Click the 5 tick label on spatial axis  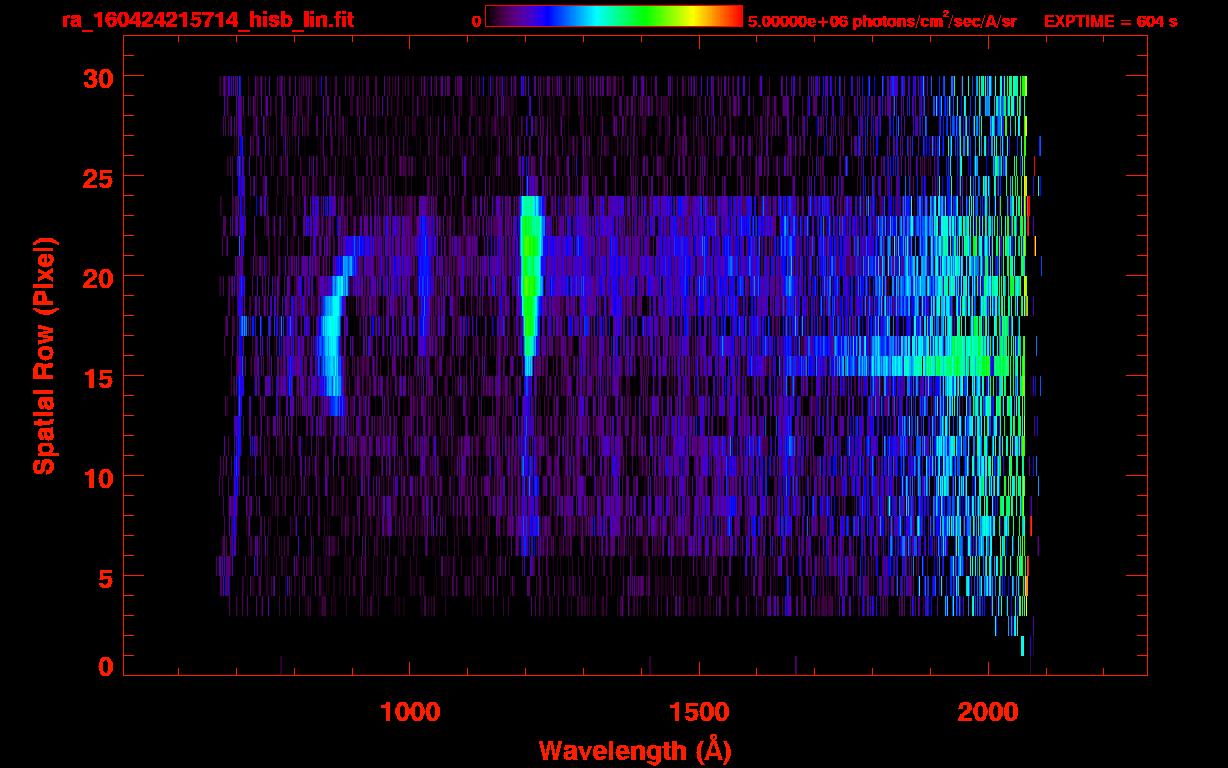(x=103, y=577)
